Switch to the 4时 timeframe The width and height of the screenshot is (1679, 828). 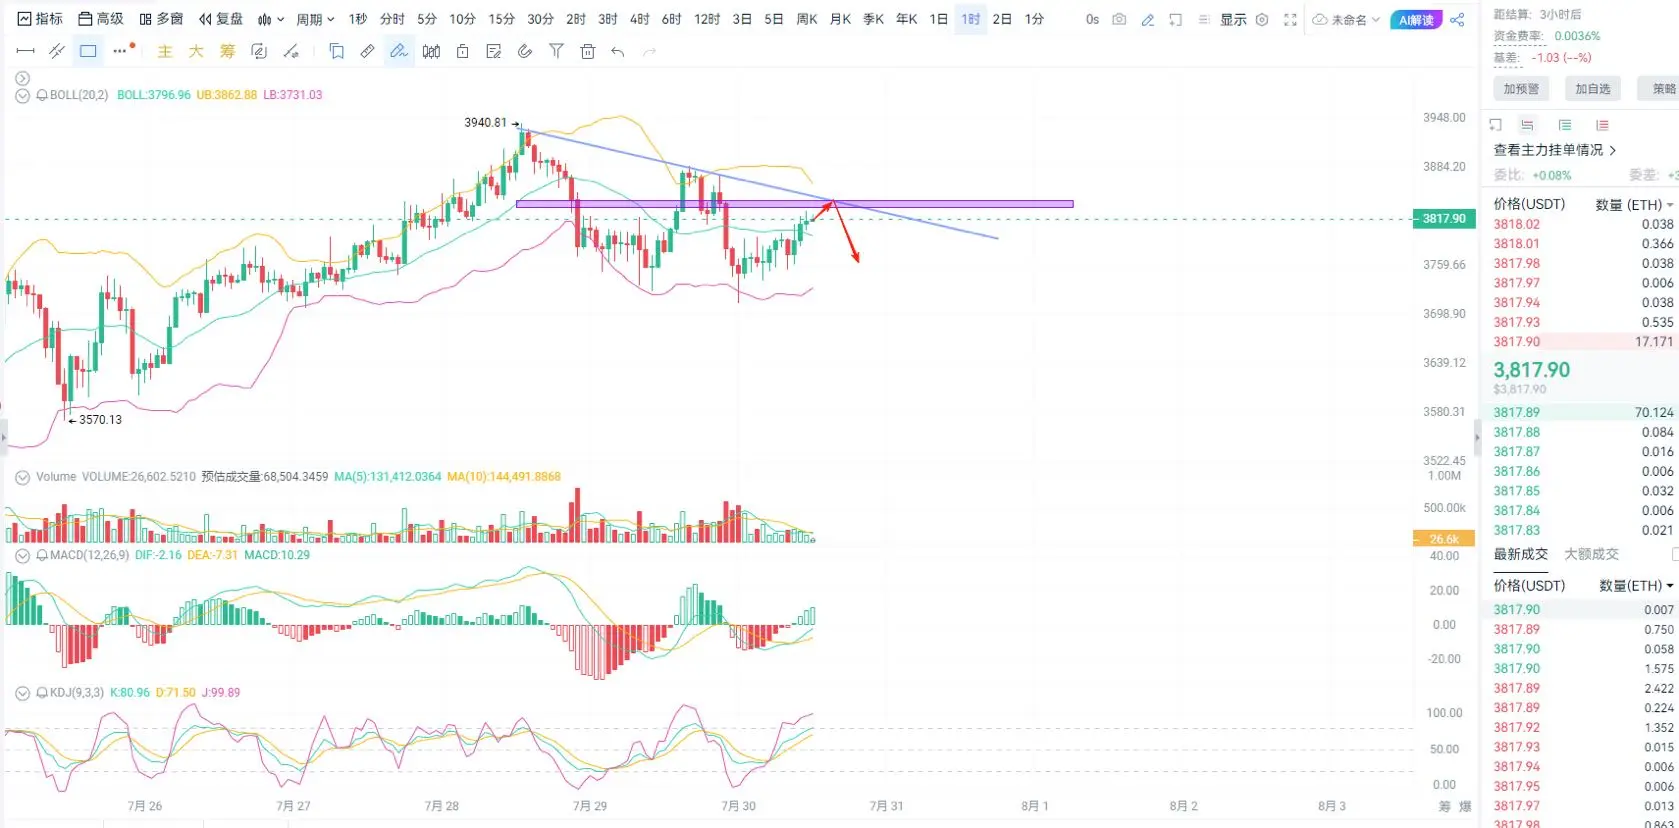point(640,19)
